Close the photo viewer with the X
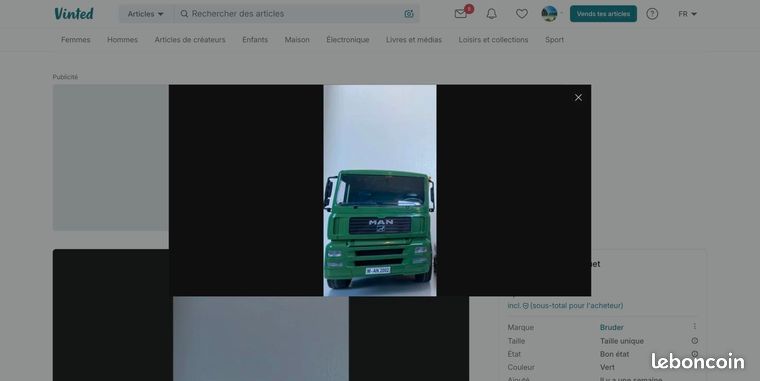 578,97
